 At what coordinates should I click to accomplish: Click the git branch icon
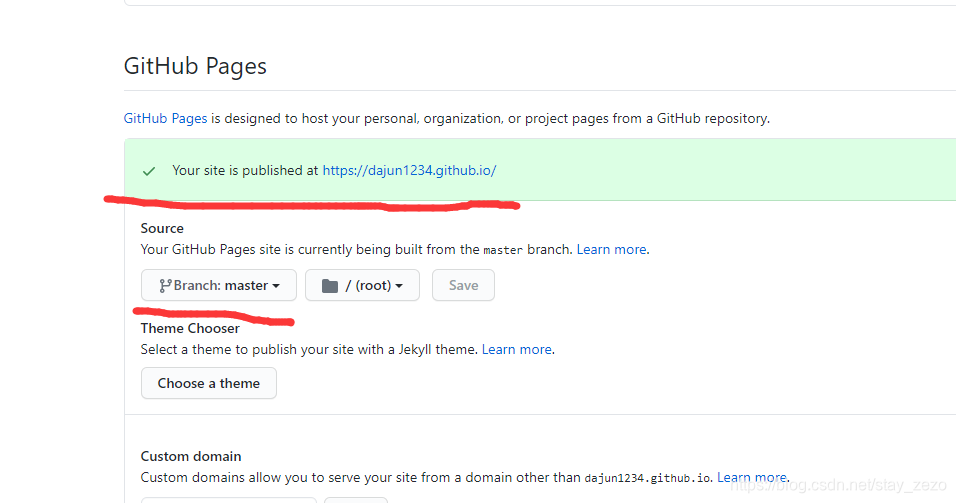(165, 285)
